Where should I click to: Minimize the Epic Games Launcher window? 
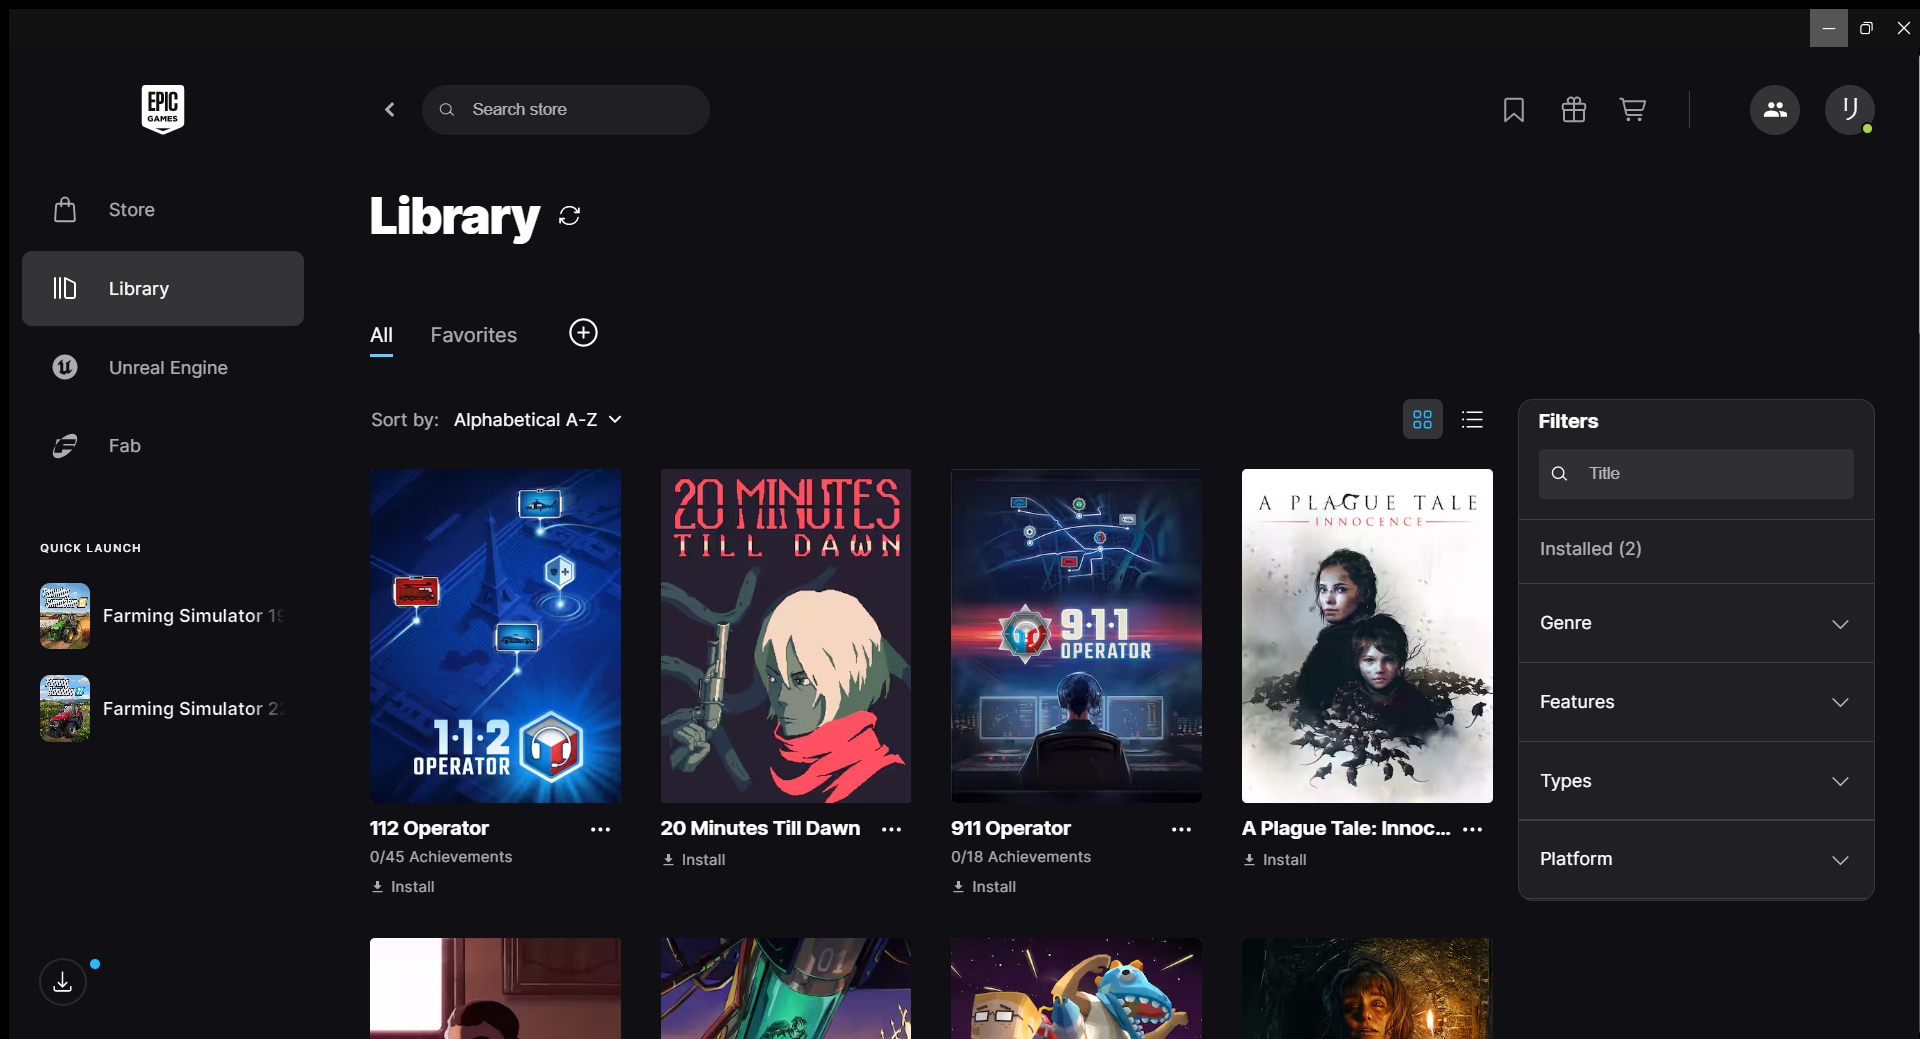[x=1829, y=28]
